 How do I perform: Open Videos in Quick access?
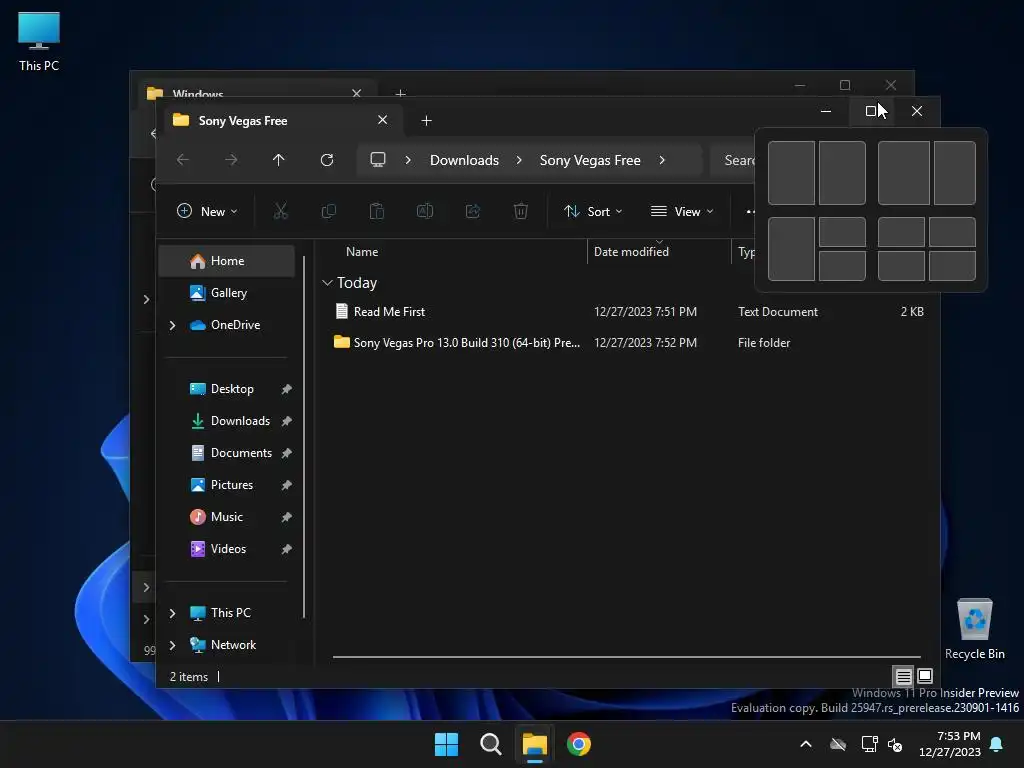229,549
